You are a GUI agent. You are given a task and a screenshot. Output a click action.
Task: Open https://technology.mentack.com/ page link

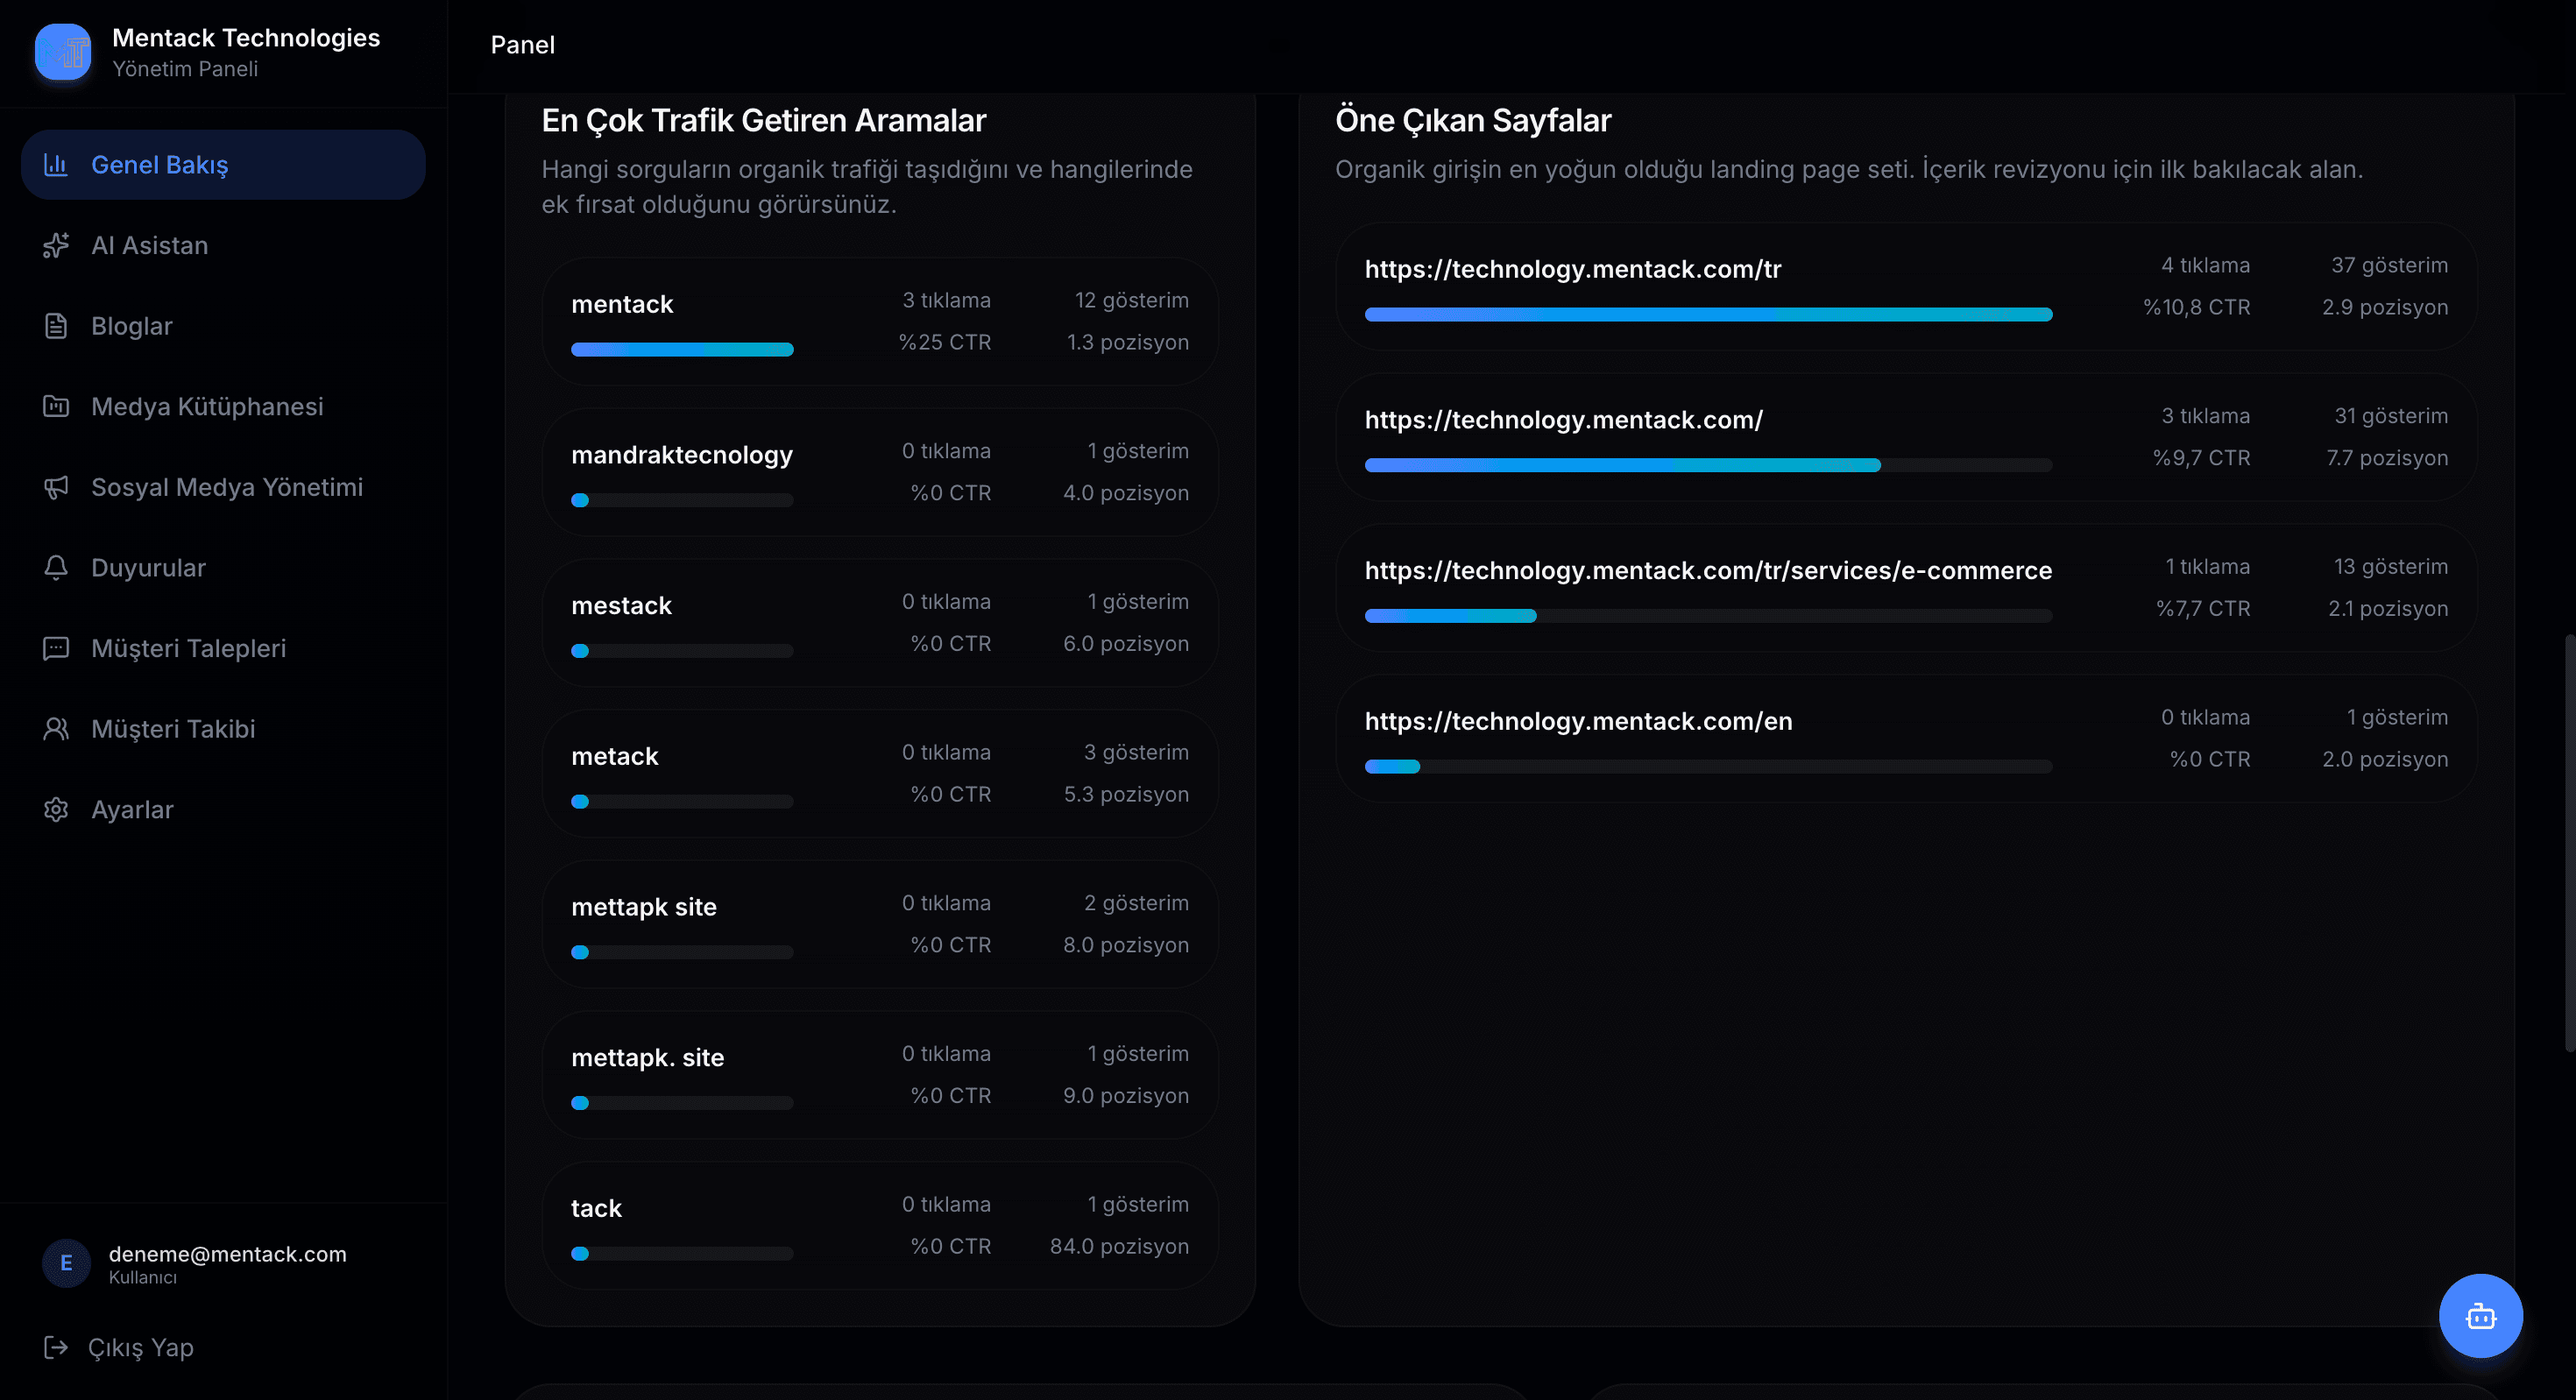point(1564,420)
